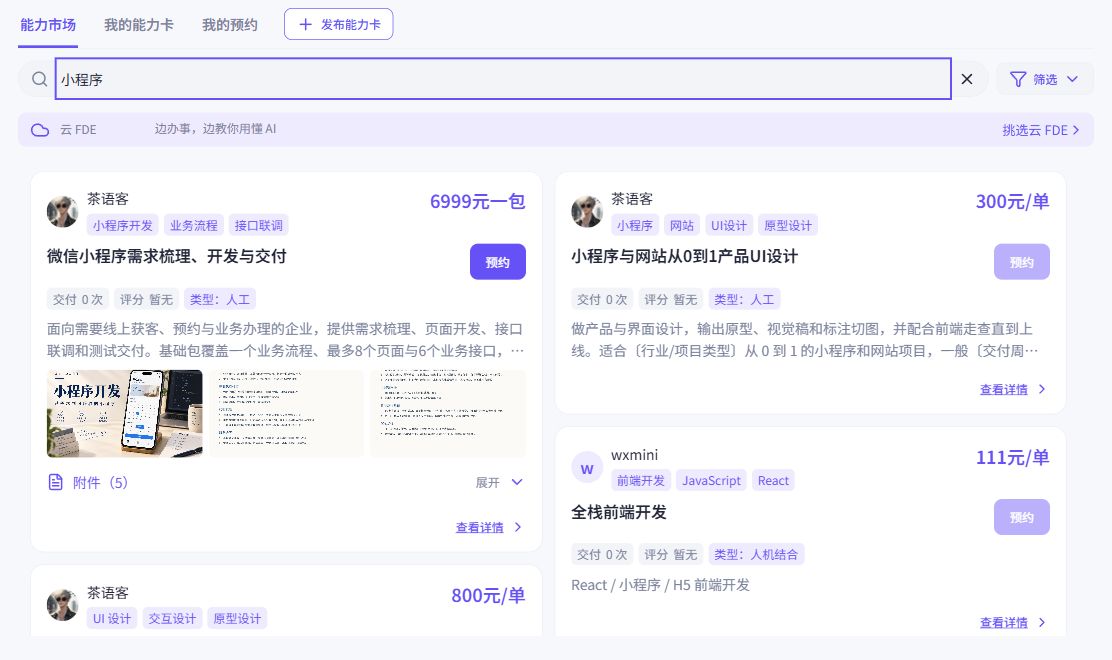The height and width of the screenshot is (660, 1112).
Task: Open 查看详情 on the wxmini card
Action: [x=1003, y=622]
